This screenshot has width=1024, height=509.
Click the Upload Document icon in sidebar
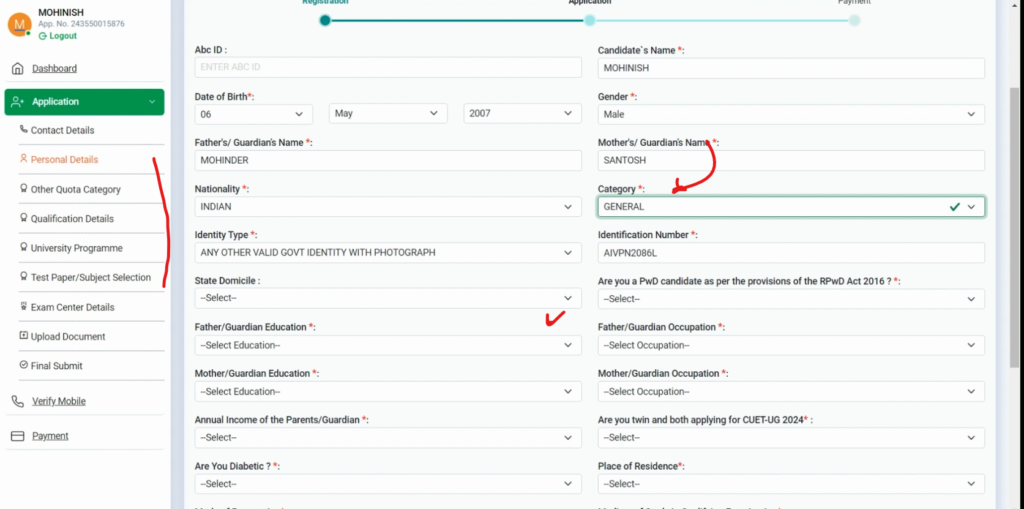pyautogui.click(x=24, y=337)
